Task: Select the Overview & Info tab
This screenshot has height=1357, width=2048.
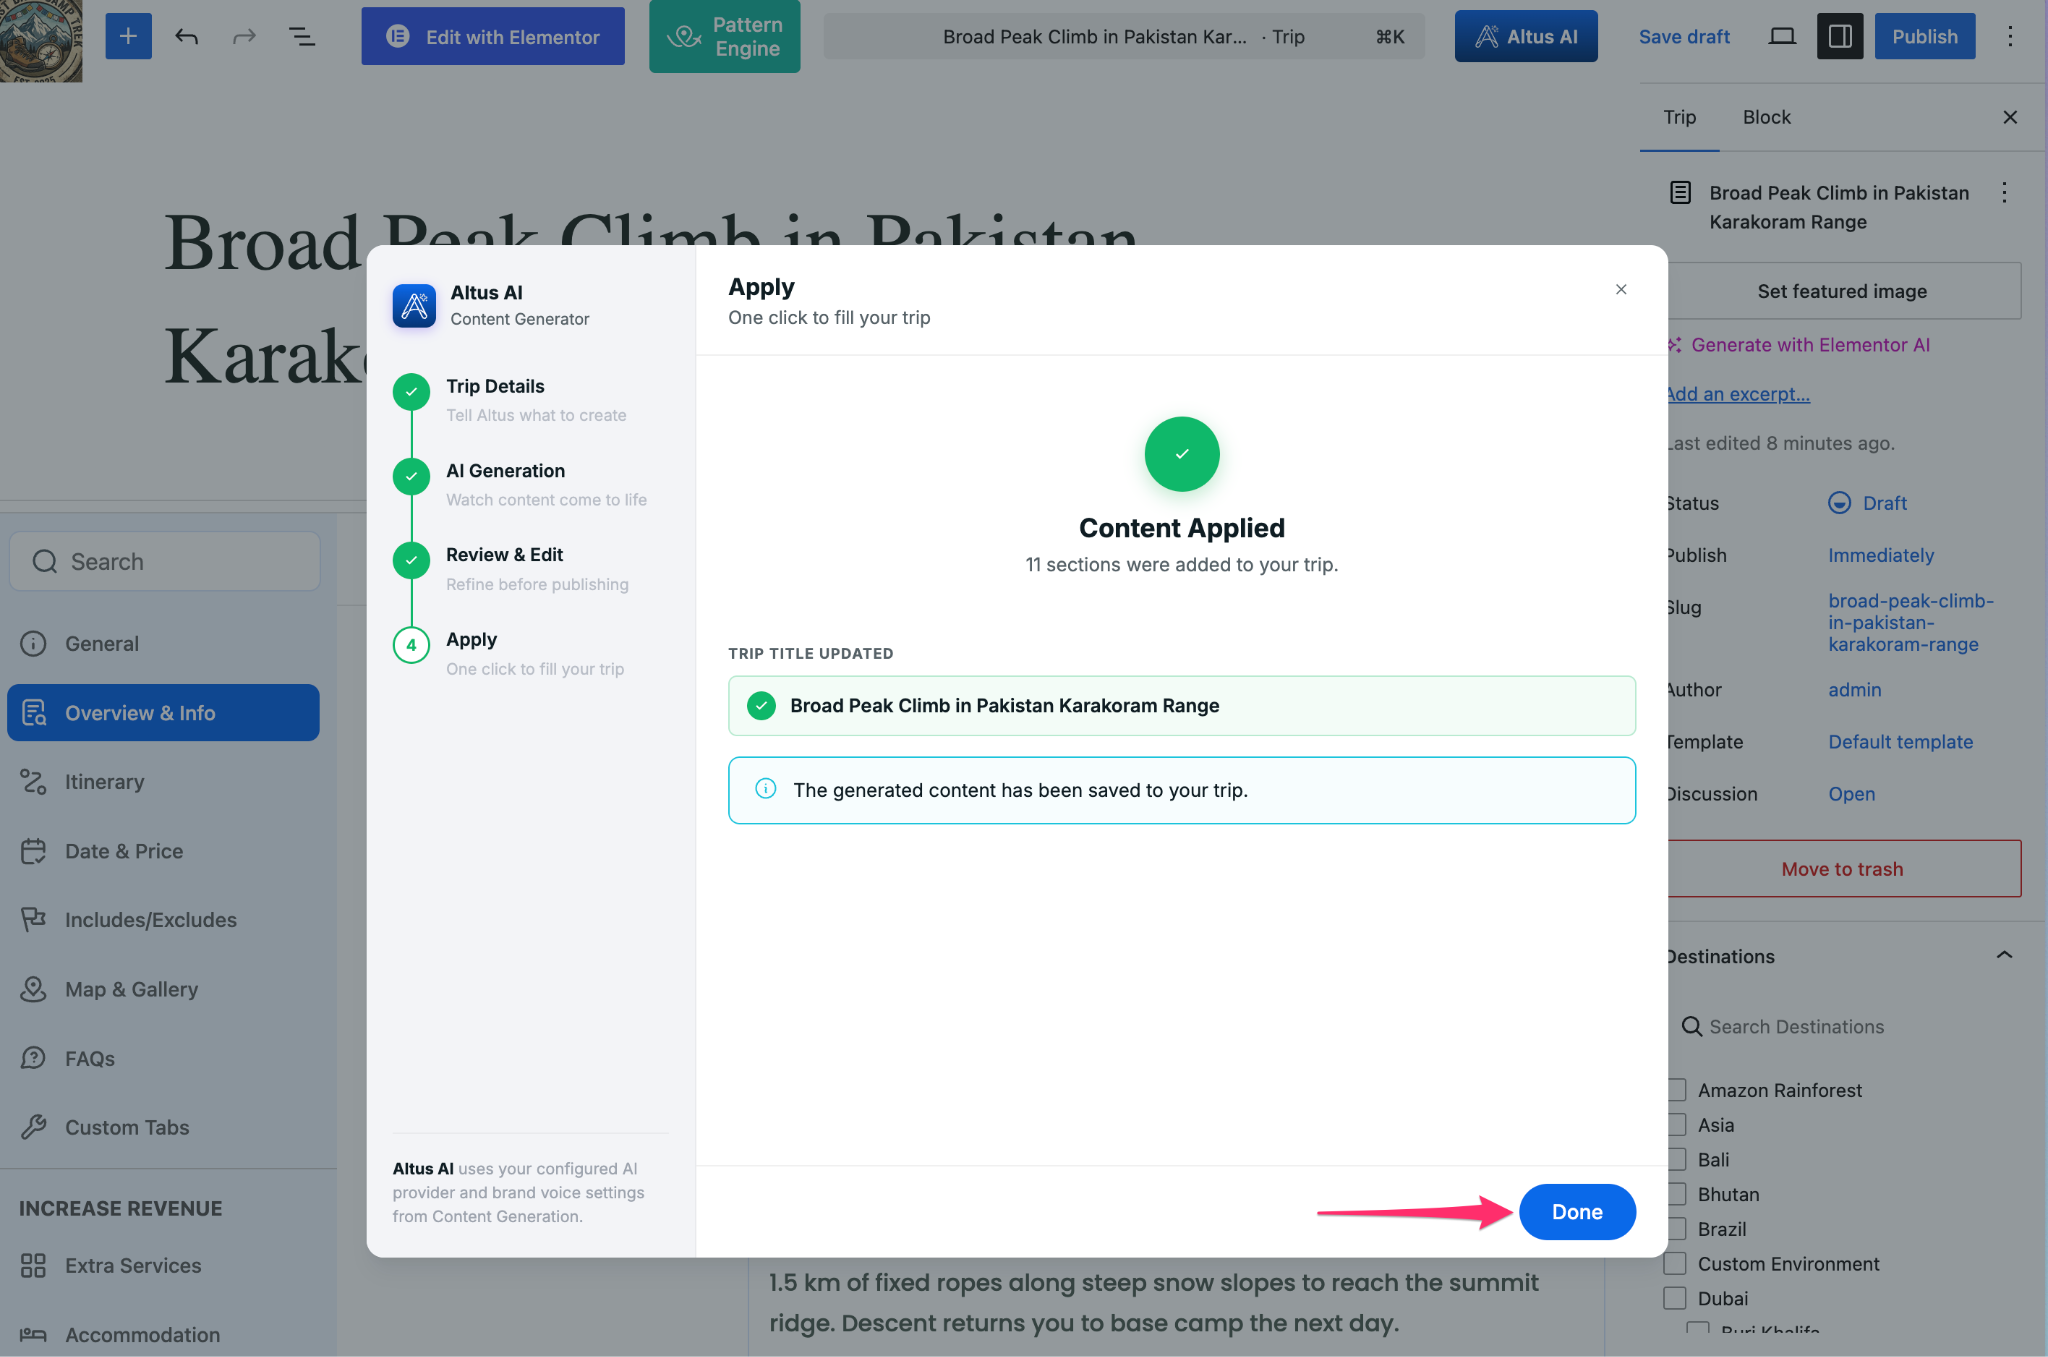Action: [163, 713]
